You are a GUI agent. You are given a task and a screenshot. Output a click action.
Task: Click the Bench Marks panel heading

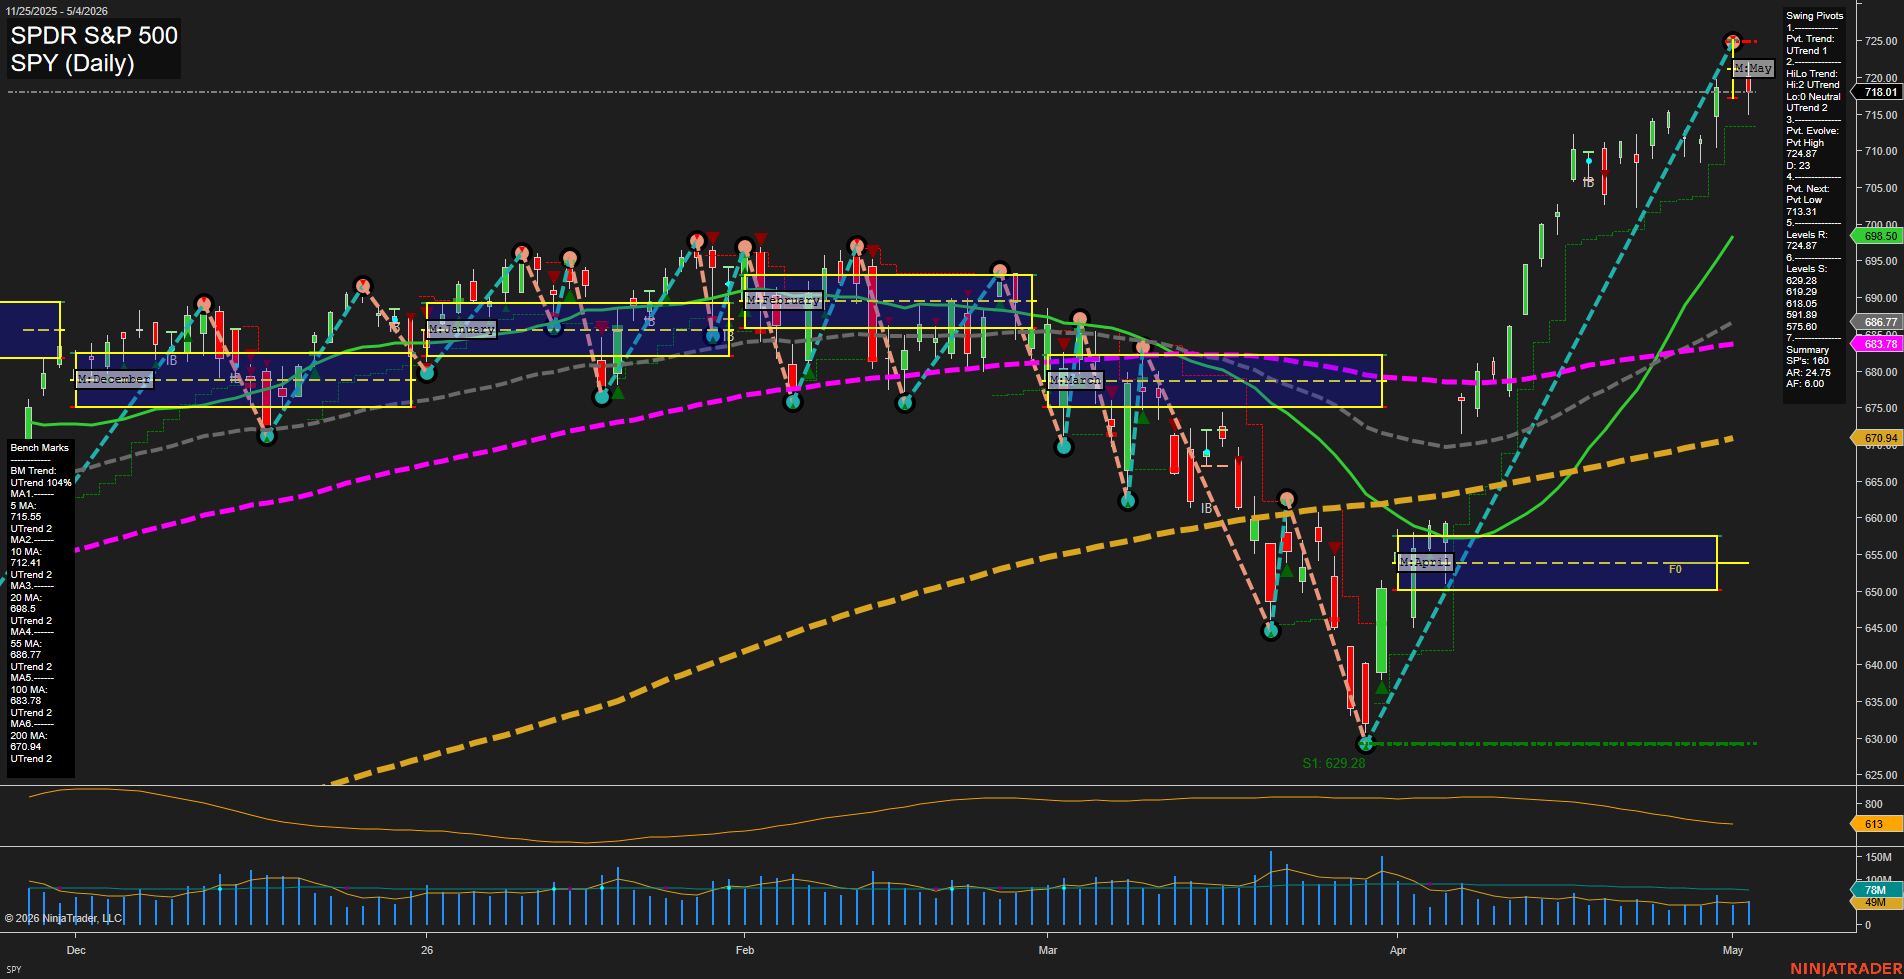tap(40, 448)
